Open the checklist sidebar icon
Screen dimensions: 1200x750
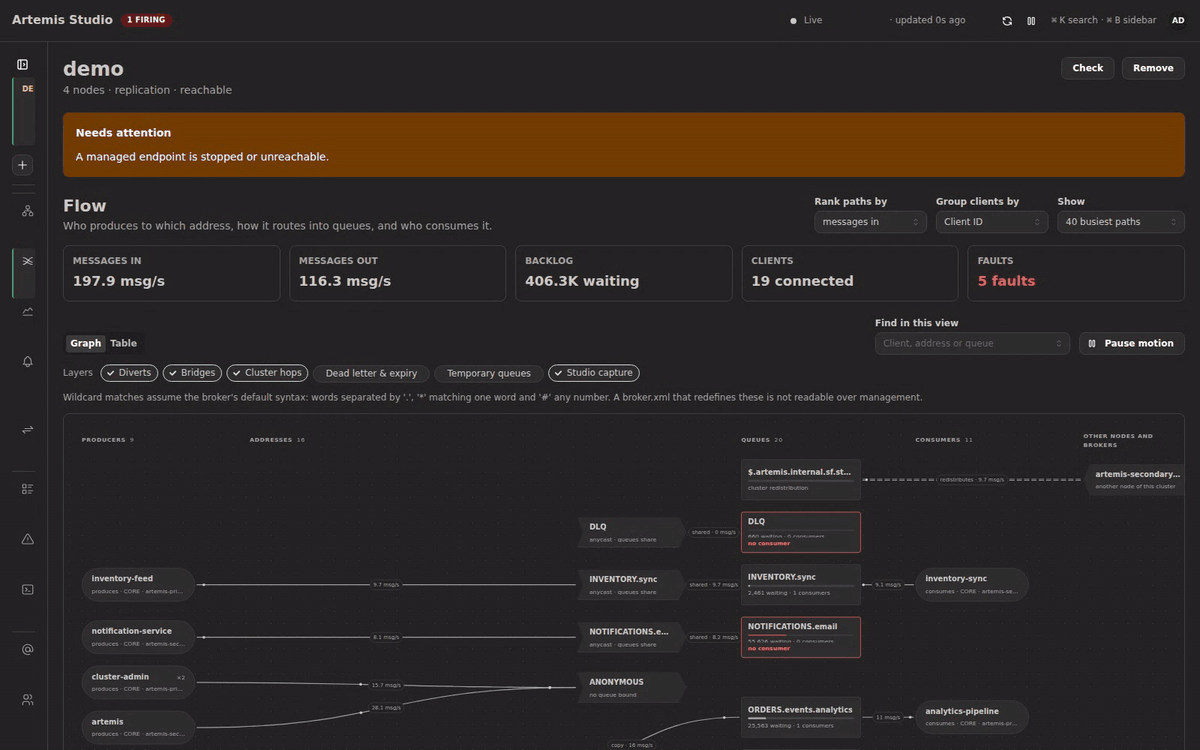pyautogui.click(x=28, y=489)
